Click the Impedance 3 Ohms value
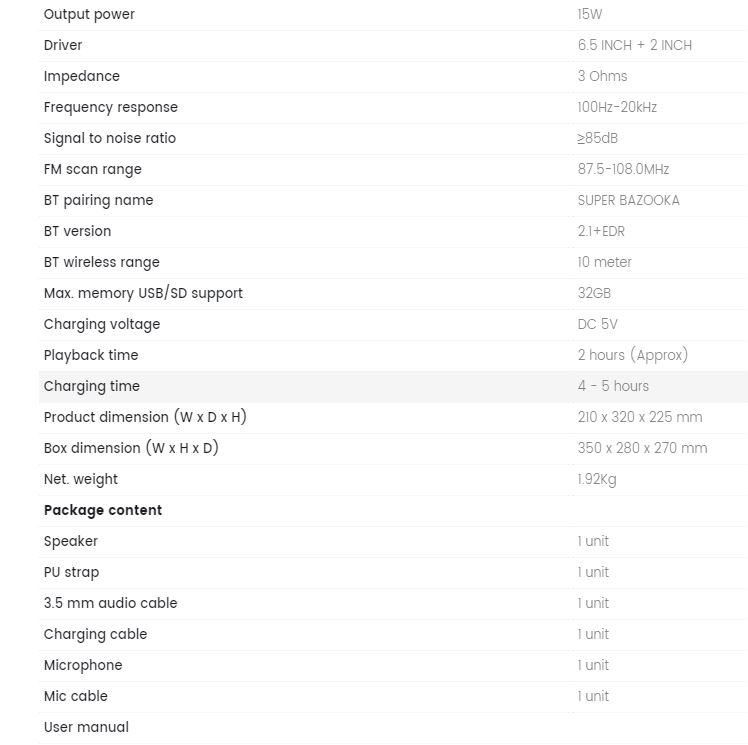 (602, 76)
